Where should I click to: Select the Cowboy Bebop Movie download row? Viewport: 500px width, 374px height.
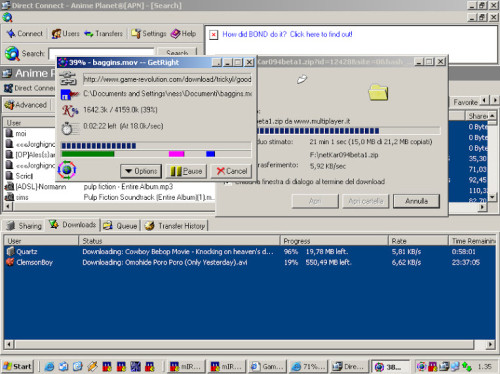250,252
